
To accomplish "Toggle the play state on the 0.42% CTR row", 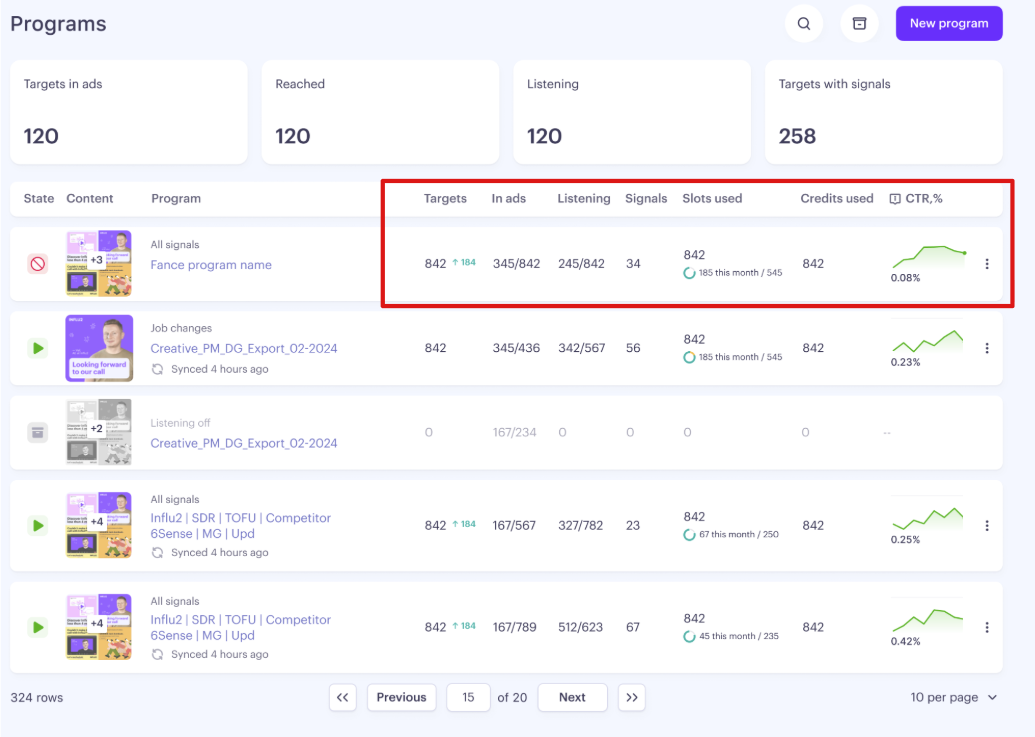I will click(38, 627).
